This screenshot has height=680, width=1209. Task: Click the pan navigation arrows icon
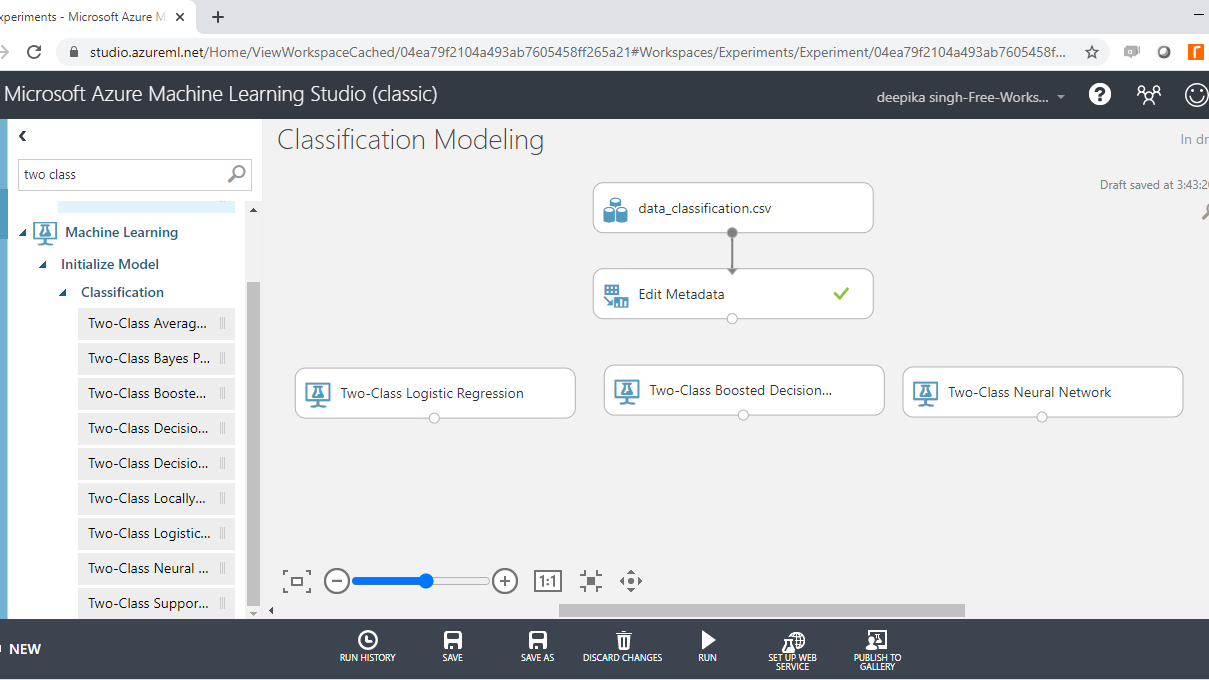[630, 581]
